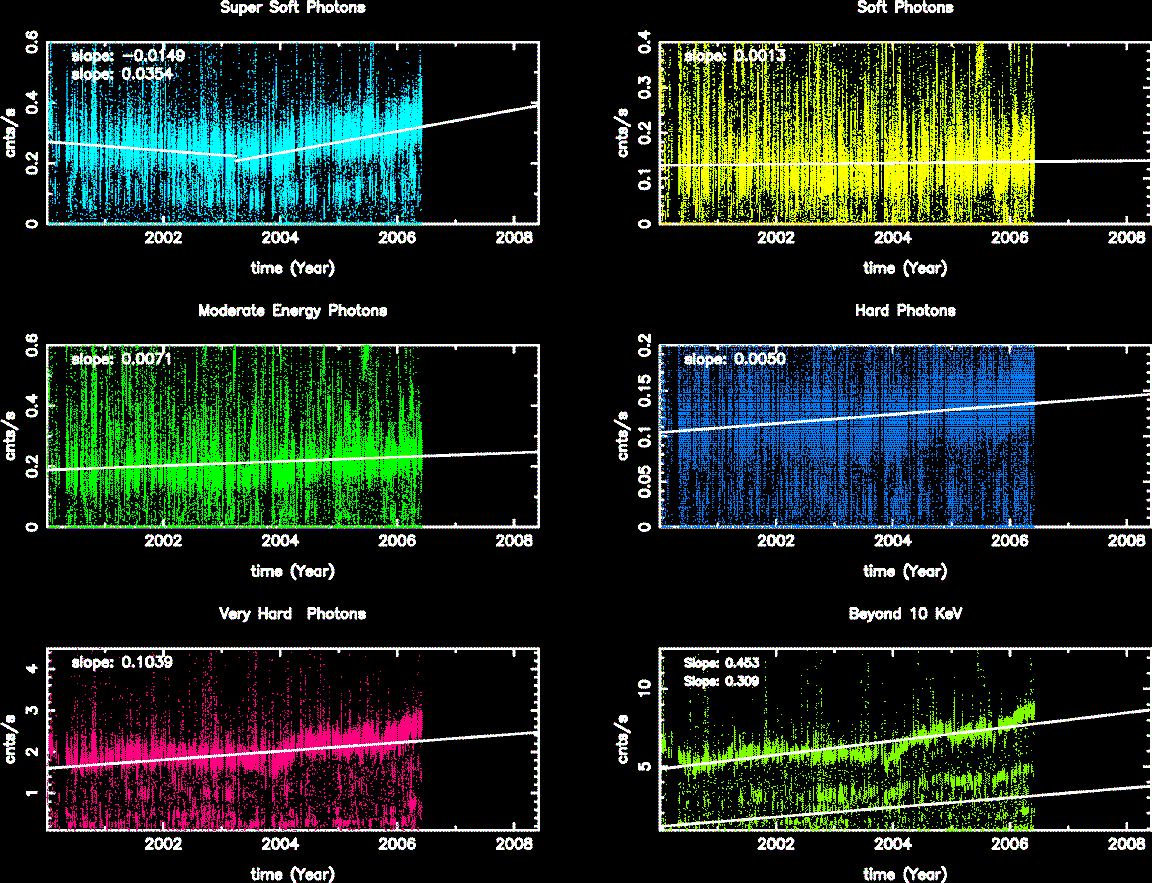Click the Hard Photons plot title
The width and height of the screenshot is (1152, 883).
905,311
